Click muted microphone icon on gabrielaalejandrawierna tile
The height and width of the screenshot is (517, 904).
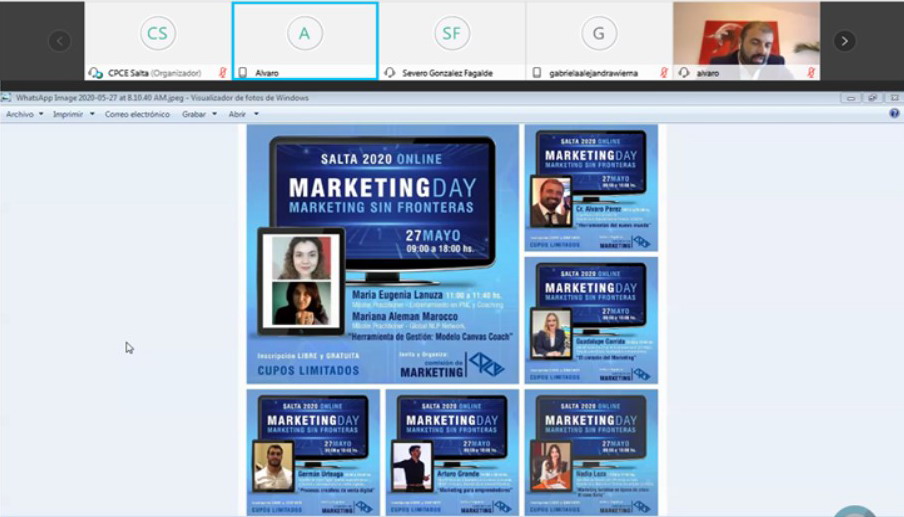click(x=664, y=73)
